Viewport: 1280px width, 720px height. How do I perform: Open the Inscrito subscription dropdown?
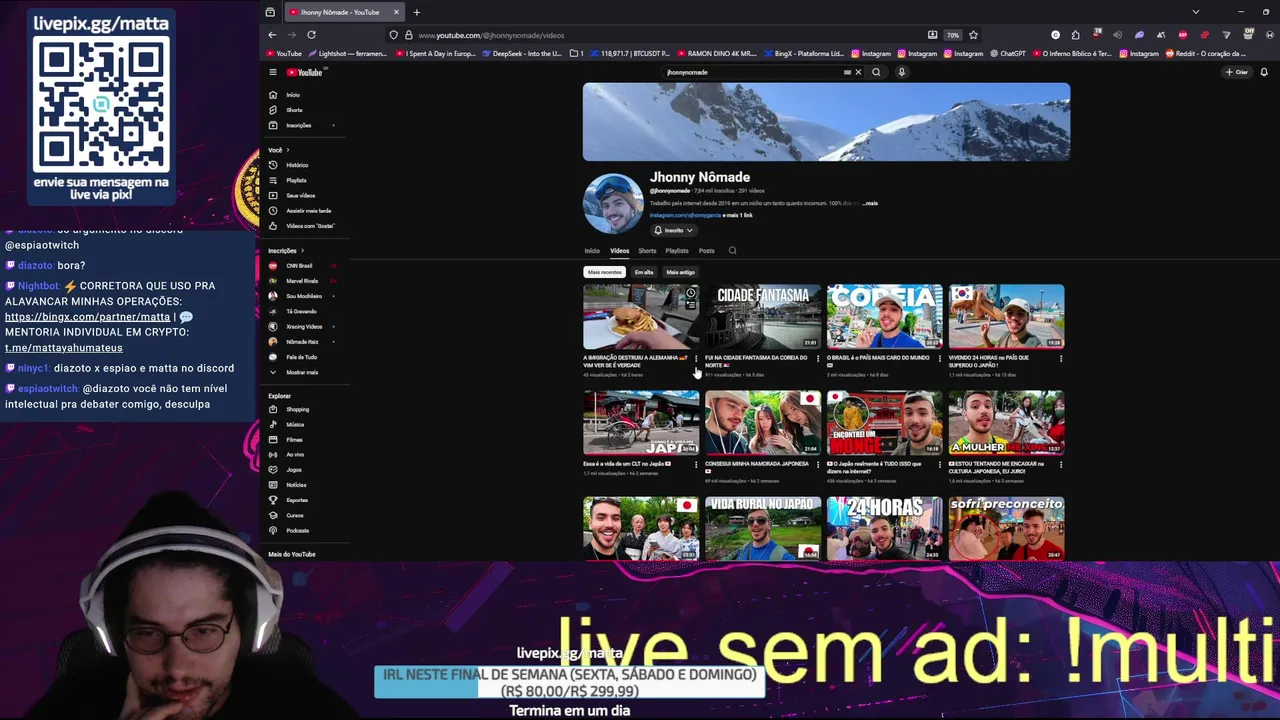tap(673, 230)
